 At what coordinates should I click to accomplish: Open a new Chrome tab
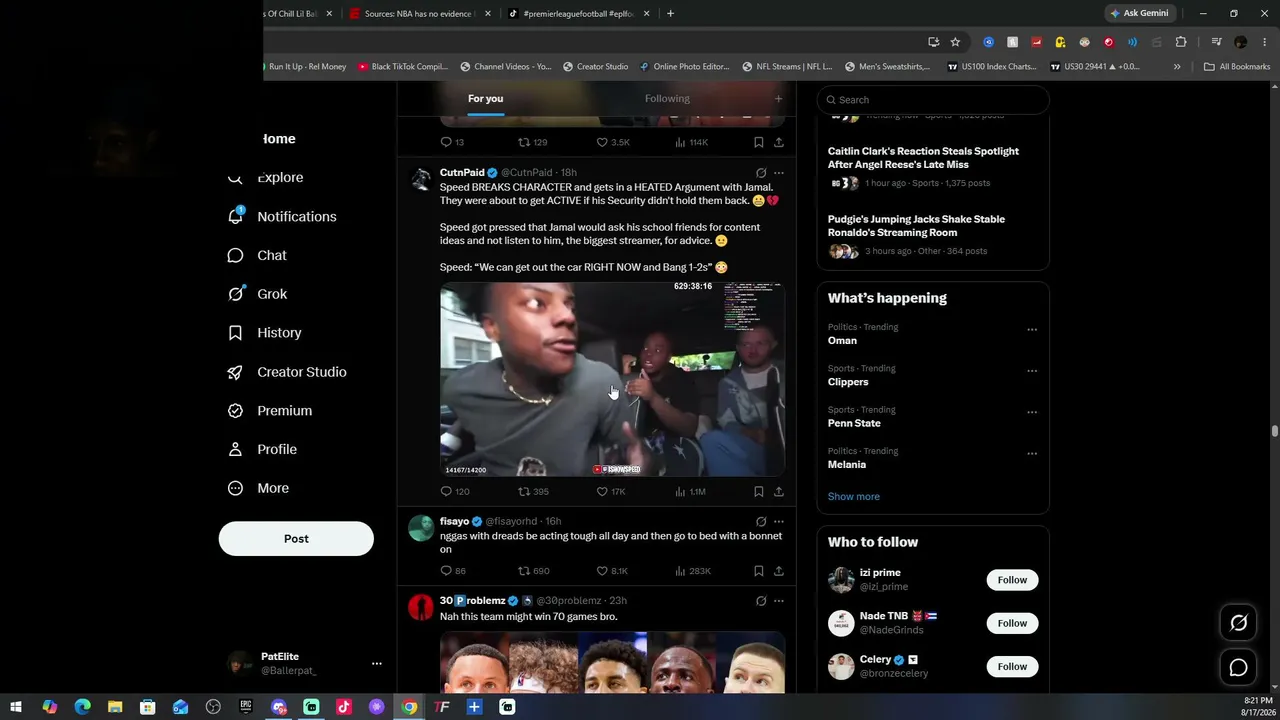click(670, 14)
